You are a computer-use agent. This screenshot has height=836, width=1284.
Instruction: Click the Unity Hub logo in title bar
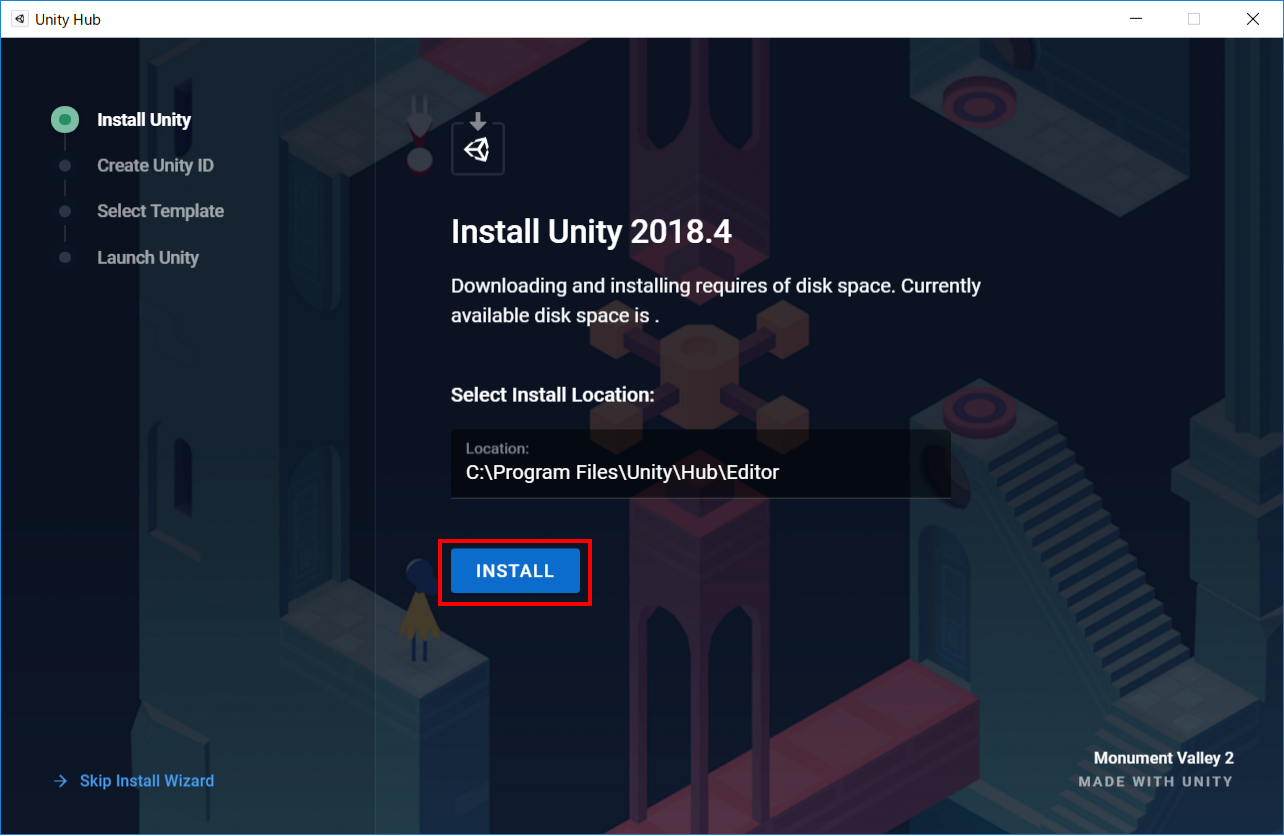point(20,19)
